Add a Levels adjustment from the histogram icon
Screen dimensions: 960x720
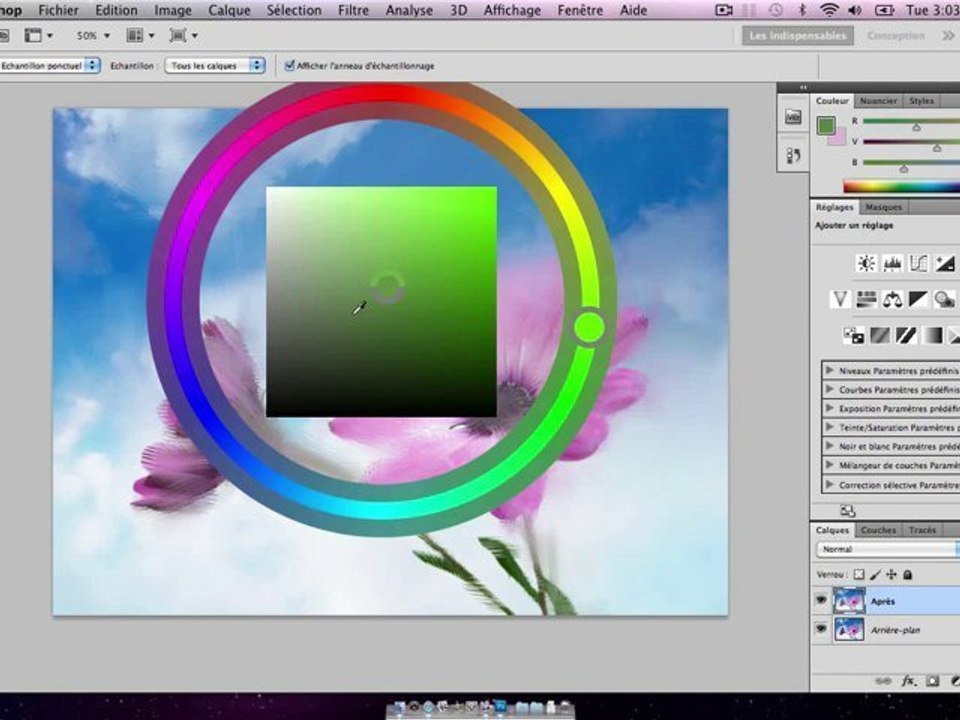point(892,263)
